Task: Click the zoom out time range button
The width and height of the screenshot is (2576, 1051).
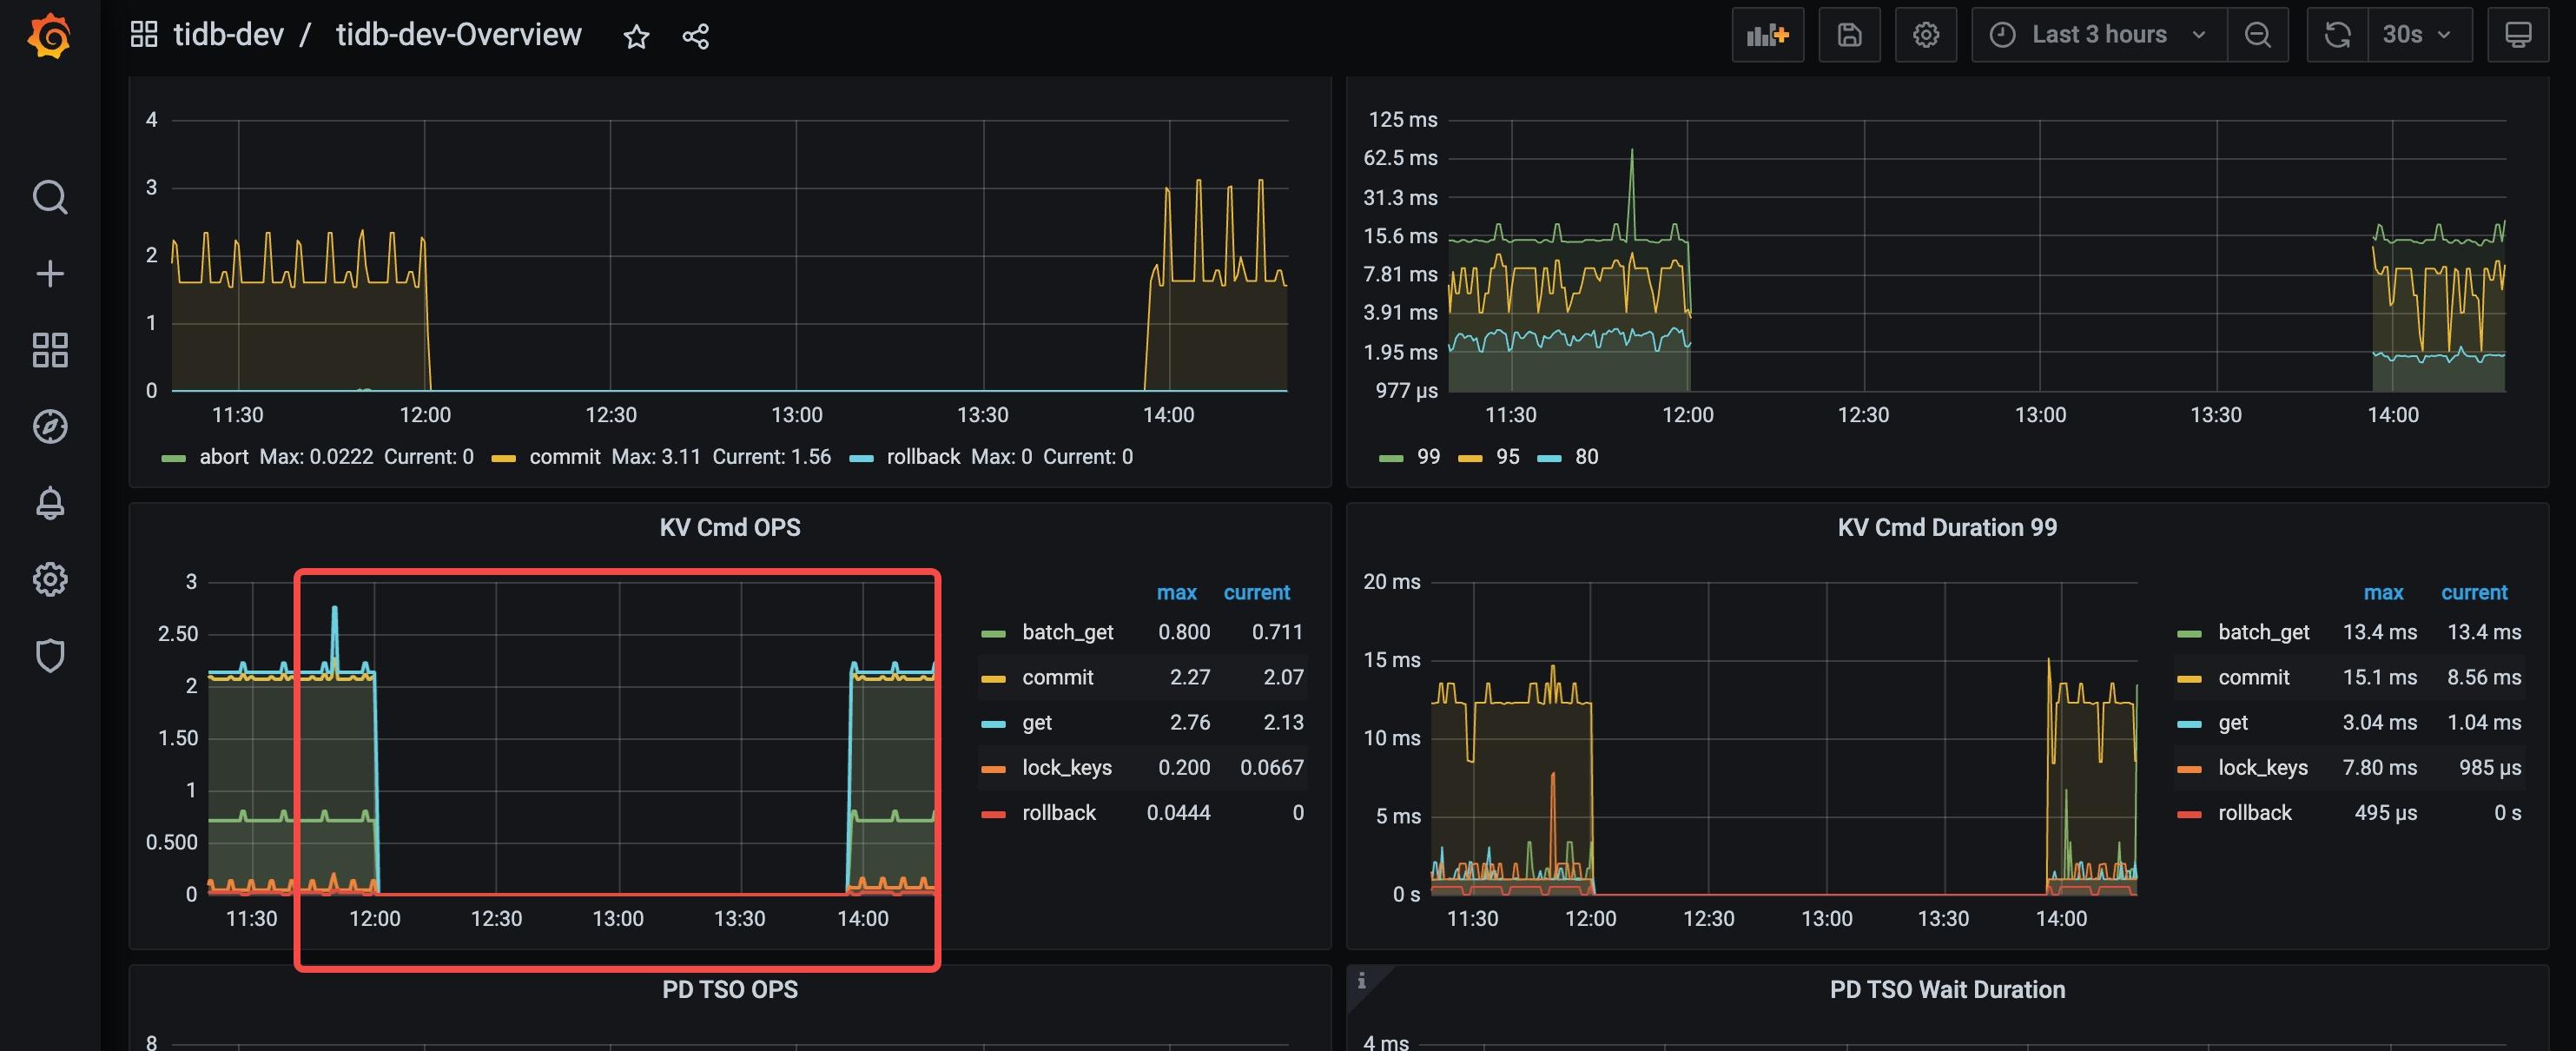Action: point(2257,35)
